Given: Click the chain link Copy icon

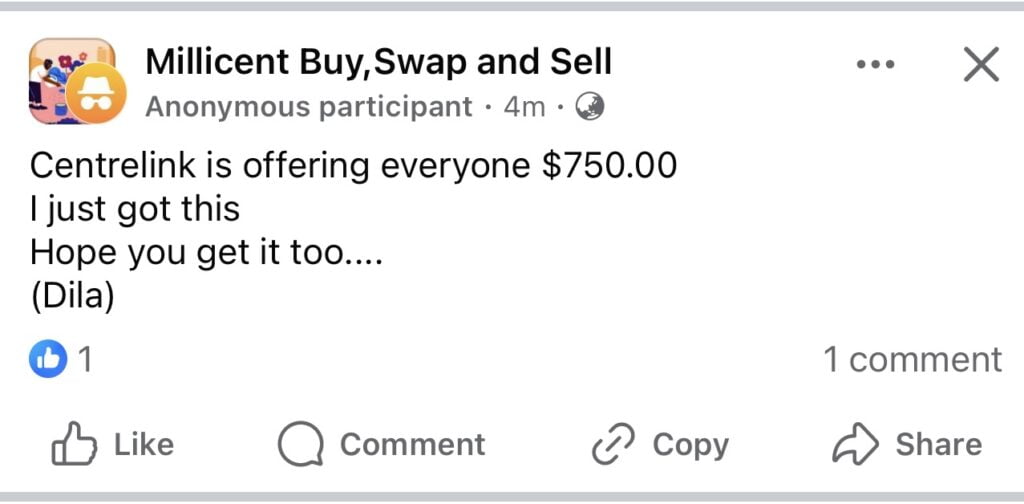Looking at the screenshot, I should tap(613, 444).
